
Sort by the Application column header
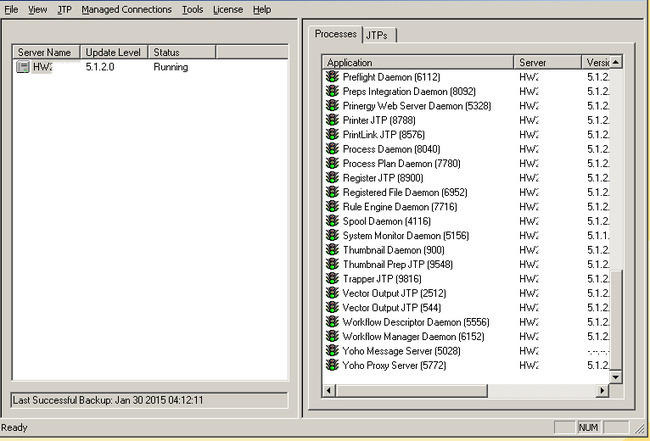(x=418, y=62)
